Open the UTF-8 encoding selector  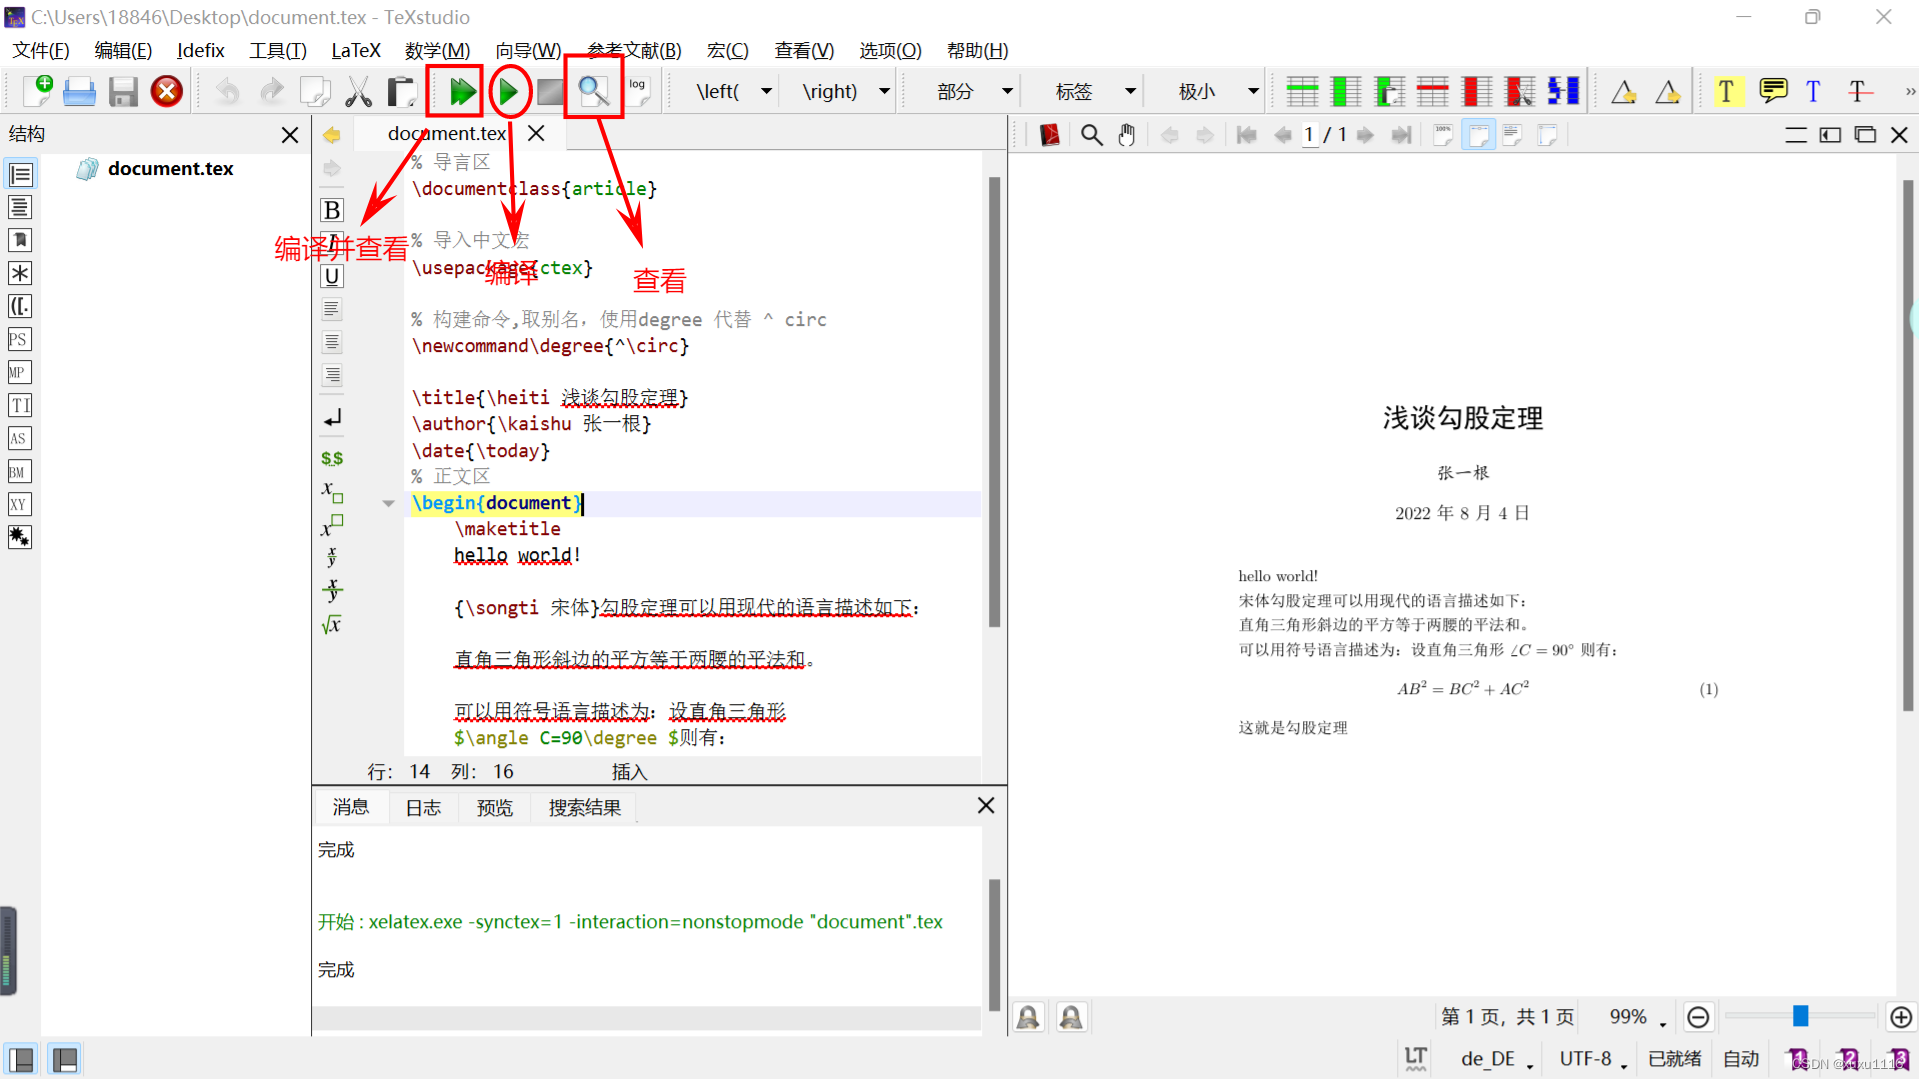tap(1593, 1059)
